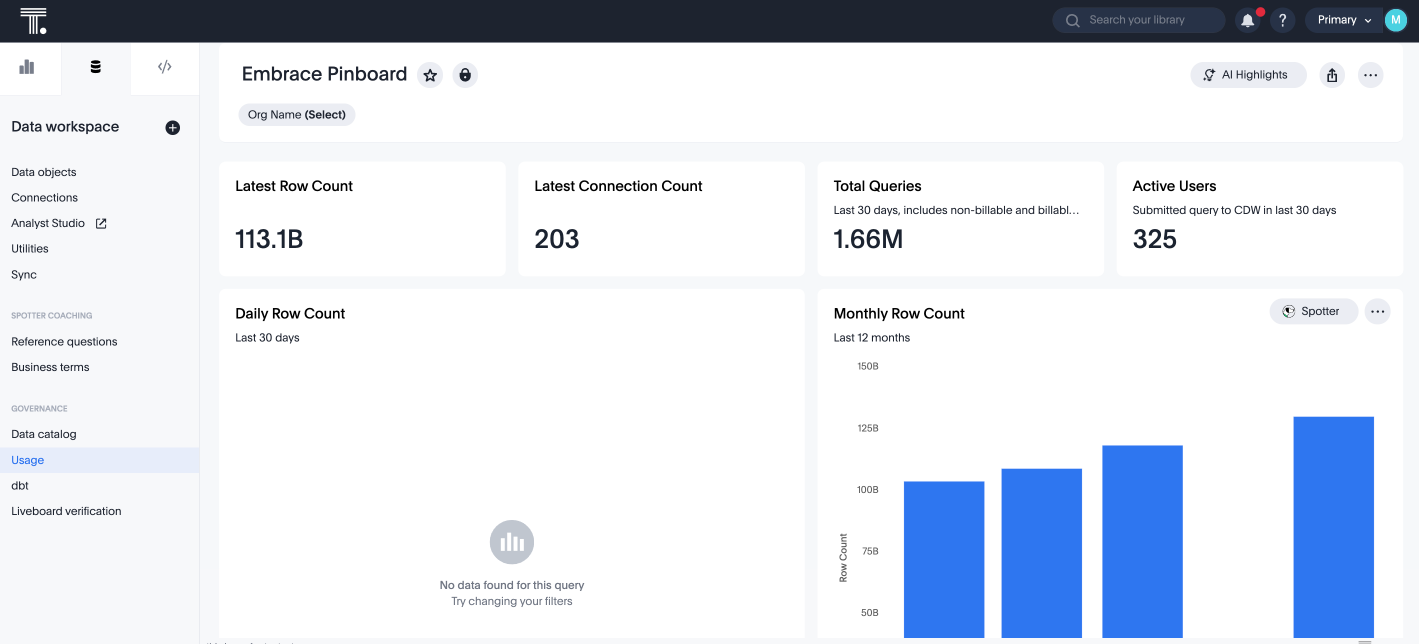Open options for the Monthly Row Count tile
The image size is (1419, 644).
[1377, 311]
